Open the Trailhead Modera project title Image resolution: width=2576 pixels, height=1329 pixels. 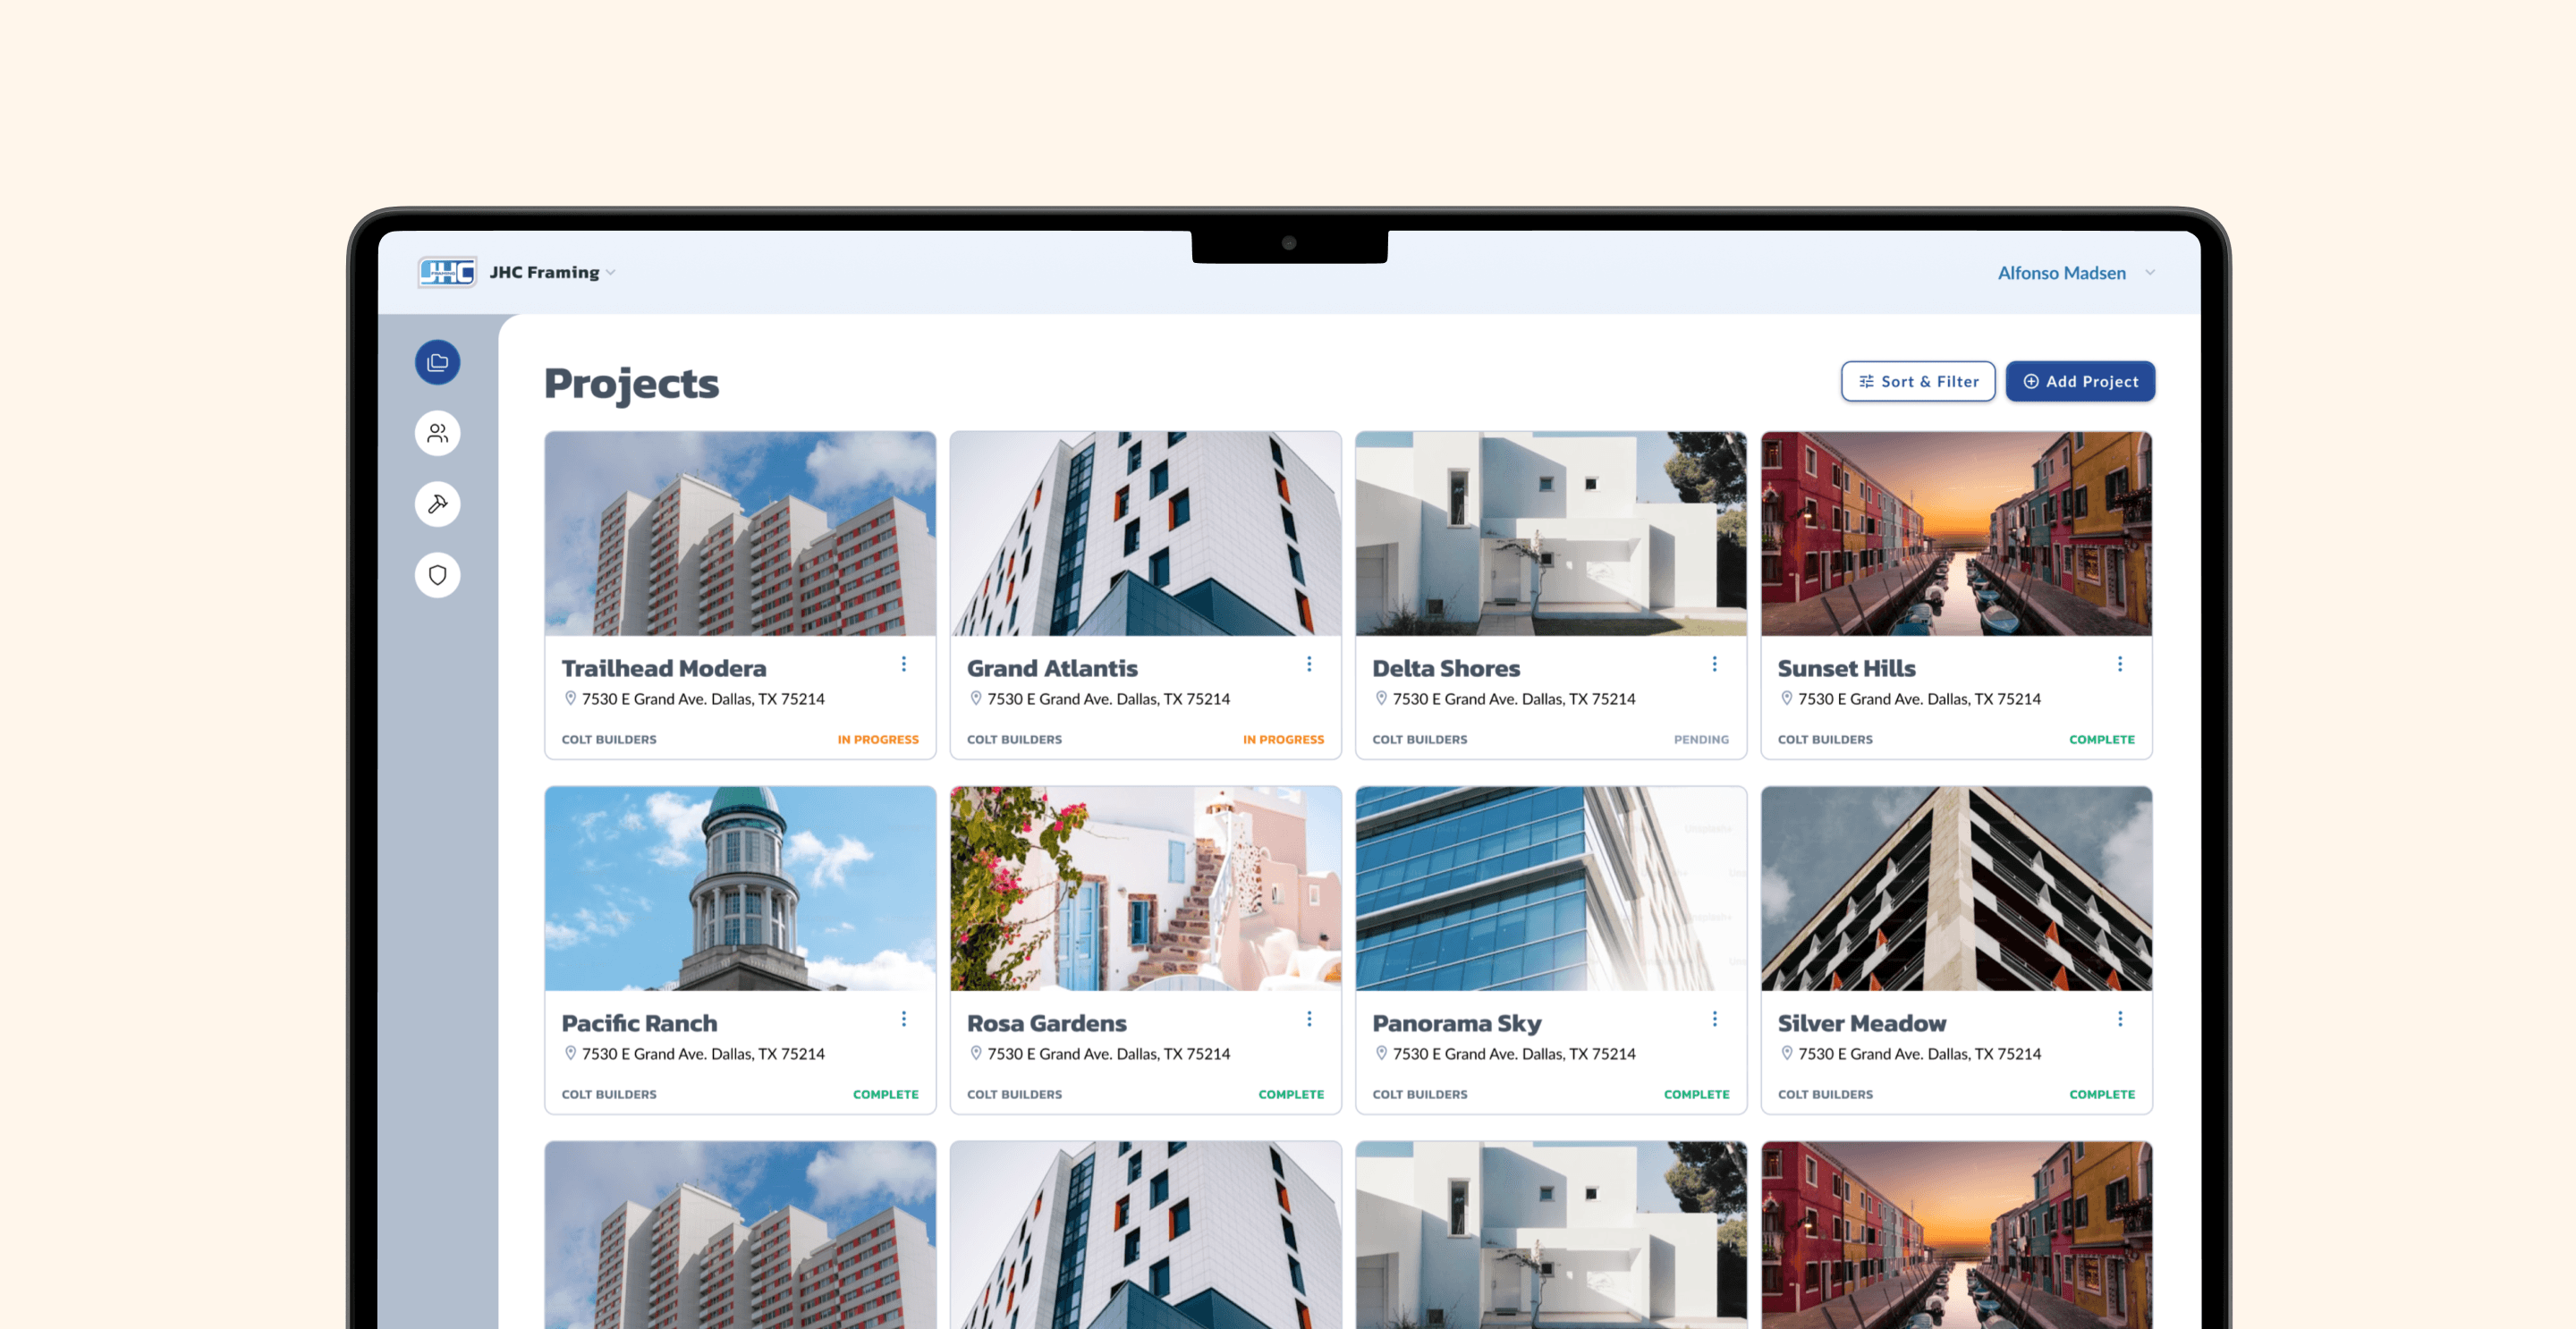point(664,668)
